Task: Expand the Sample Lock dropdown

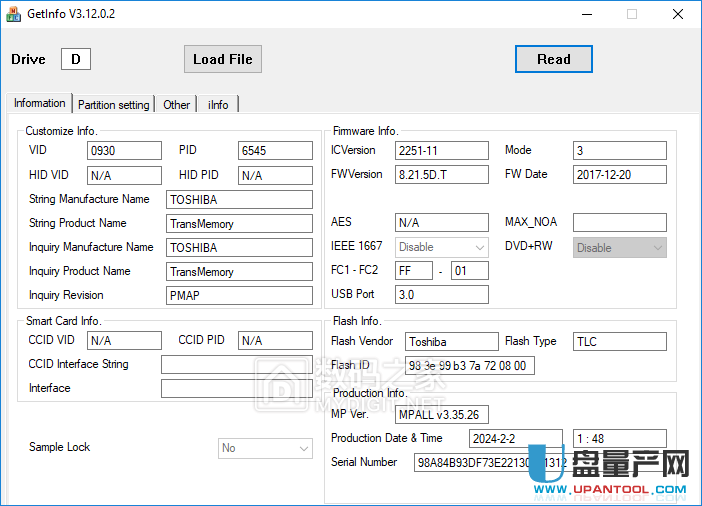Action: click(x=265, y=448)
